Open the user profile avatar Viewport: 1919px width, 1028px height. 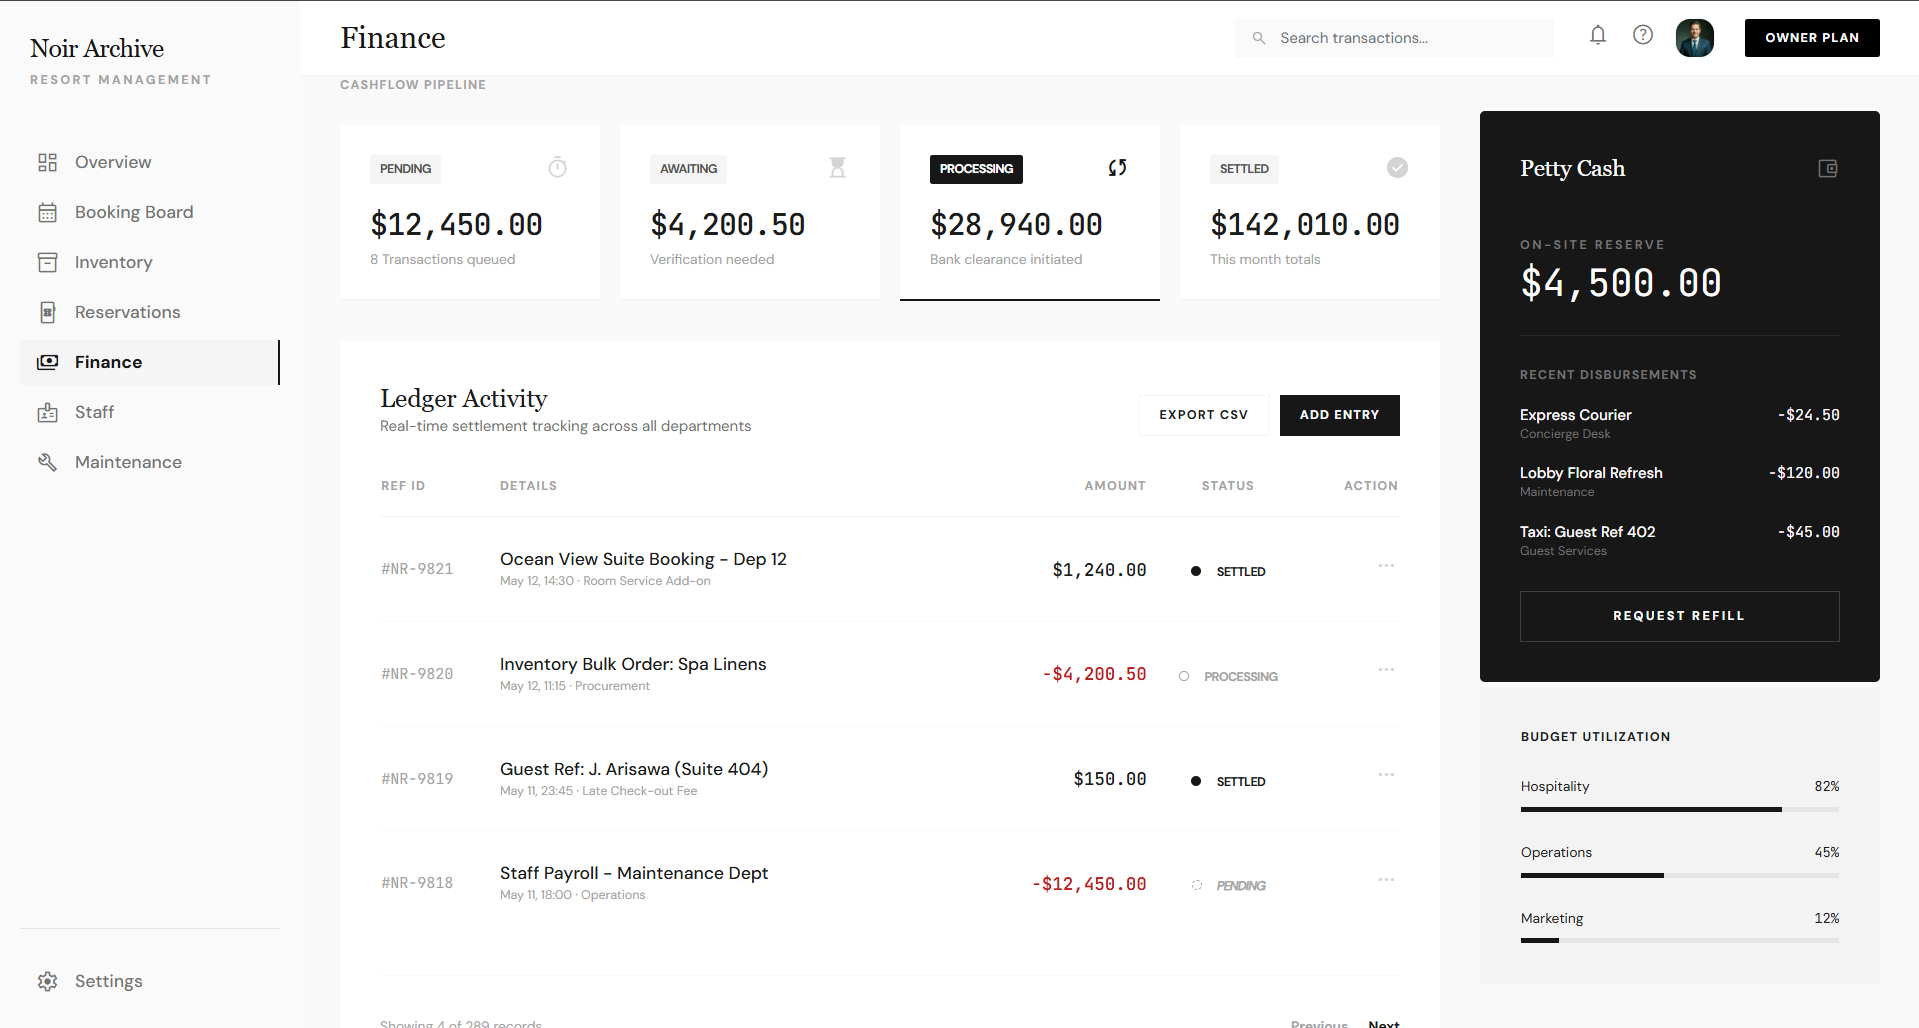click(1694, 38)
